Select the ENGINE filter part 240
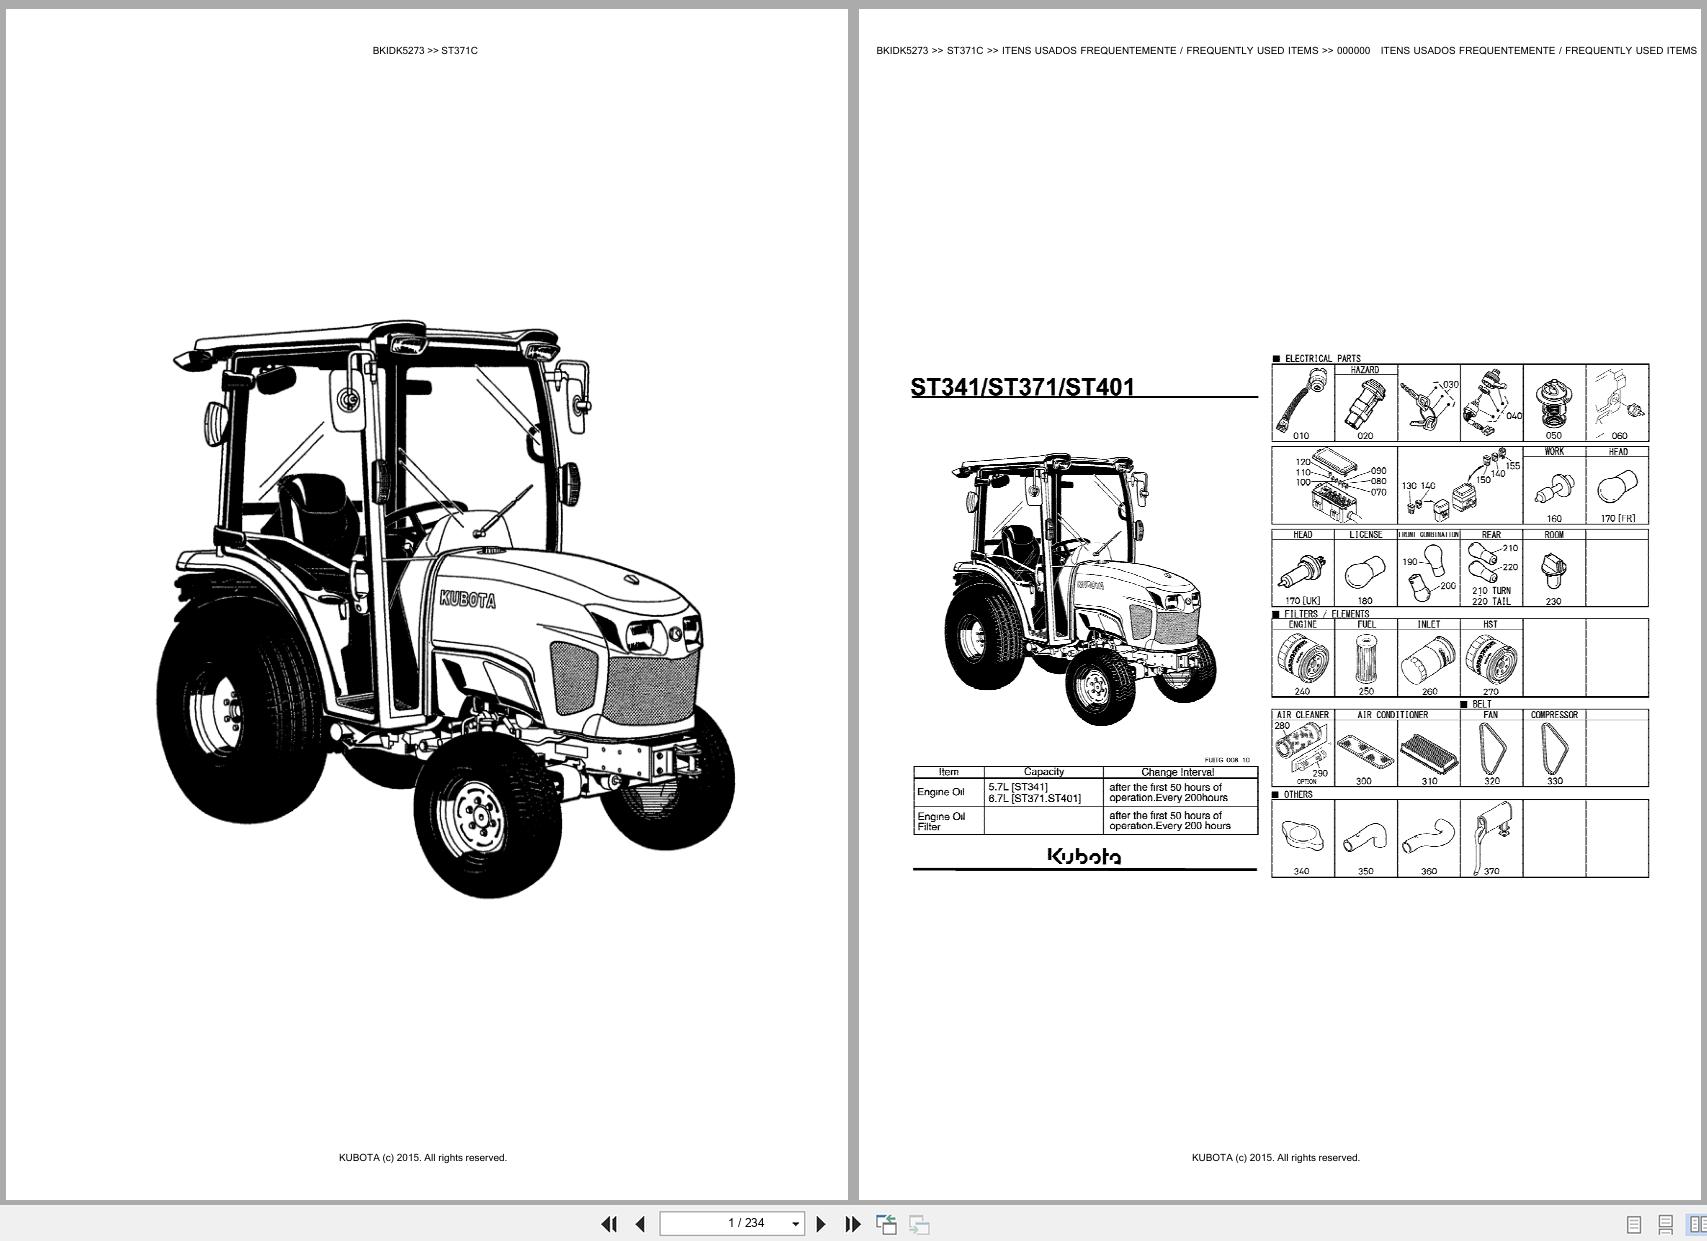This screenshot has width=1707, height=1241. click(1303, 657)
